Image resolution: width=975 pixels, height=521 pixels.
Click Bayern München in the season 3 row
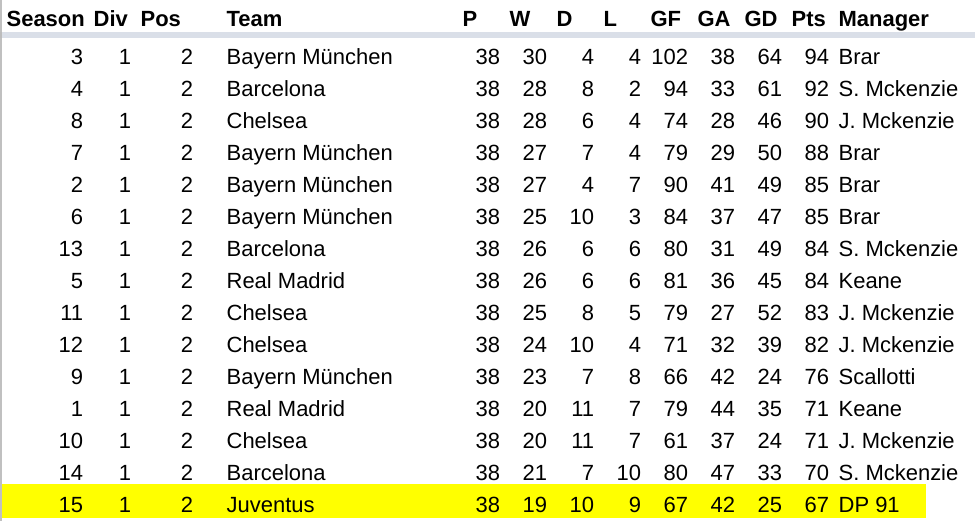[309, 57]
